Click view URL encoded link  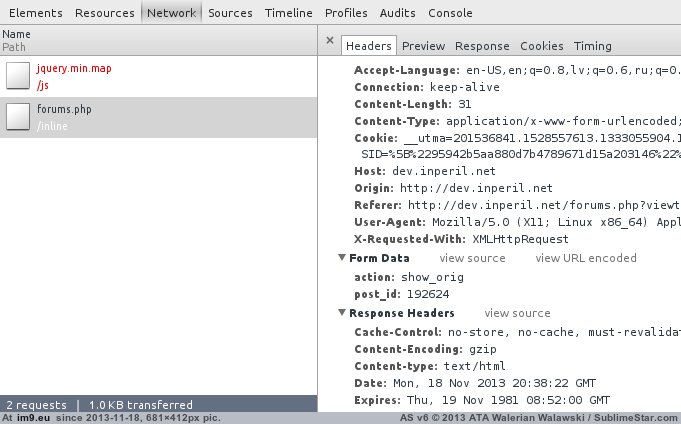click(x=585, y=258)
